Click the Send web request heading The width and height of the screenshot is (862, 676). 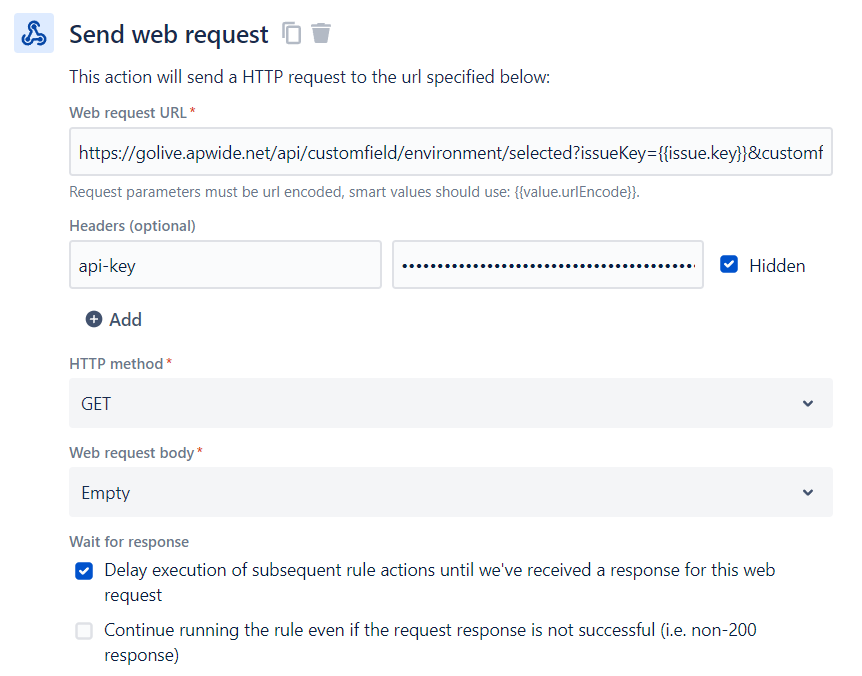[168, 35]
